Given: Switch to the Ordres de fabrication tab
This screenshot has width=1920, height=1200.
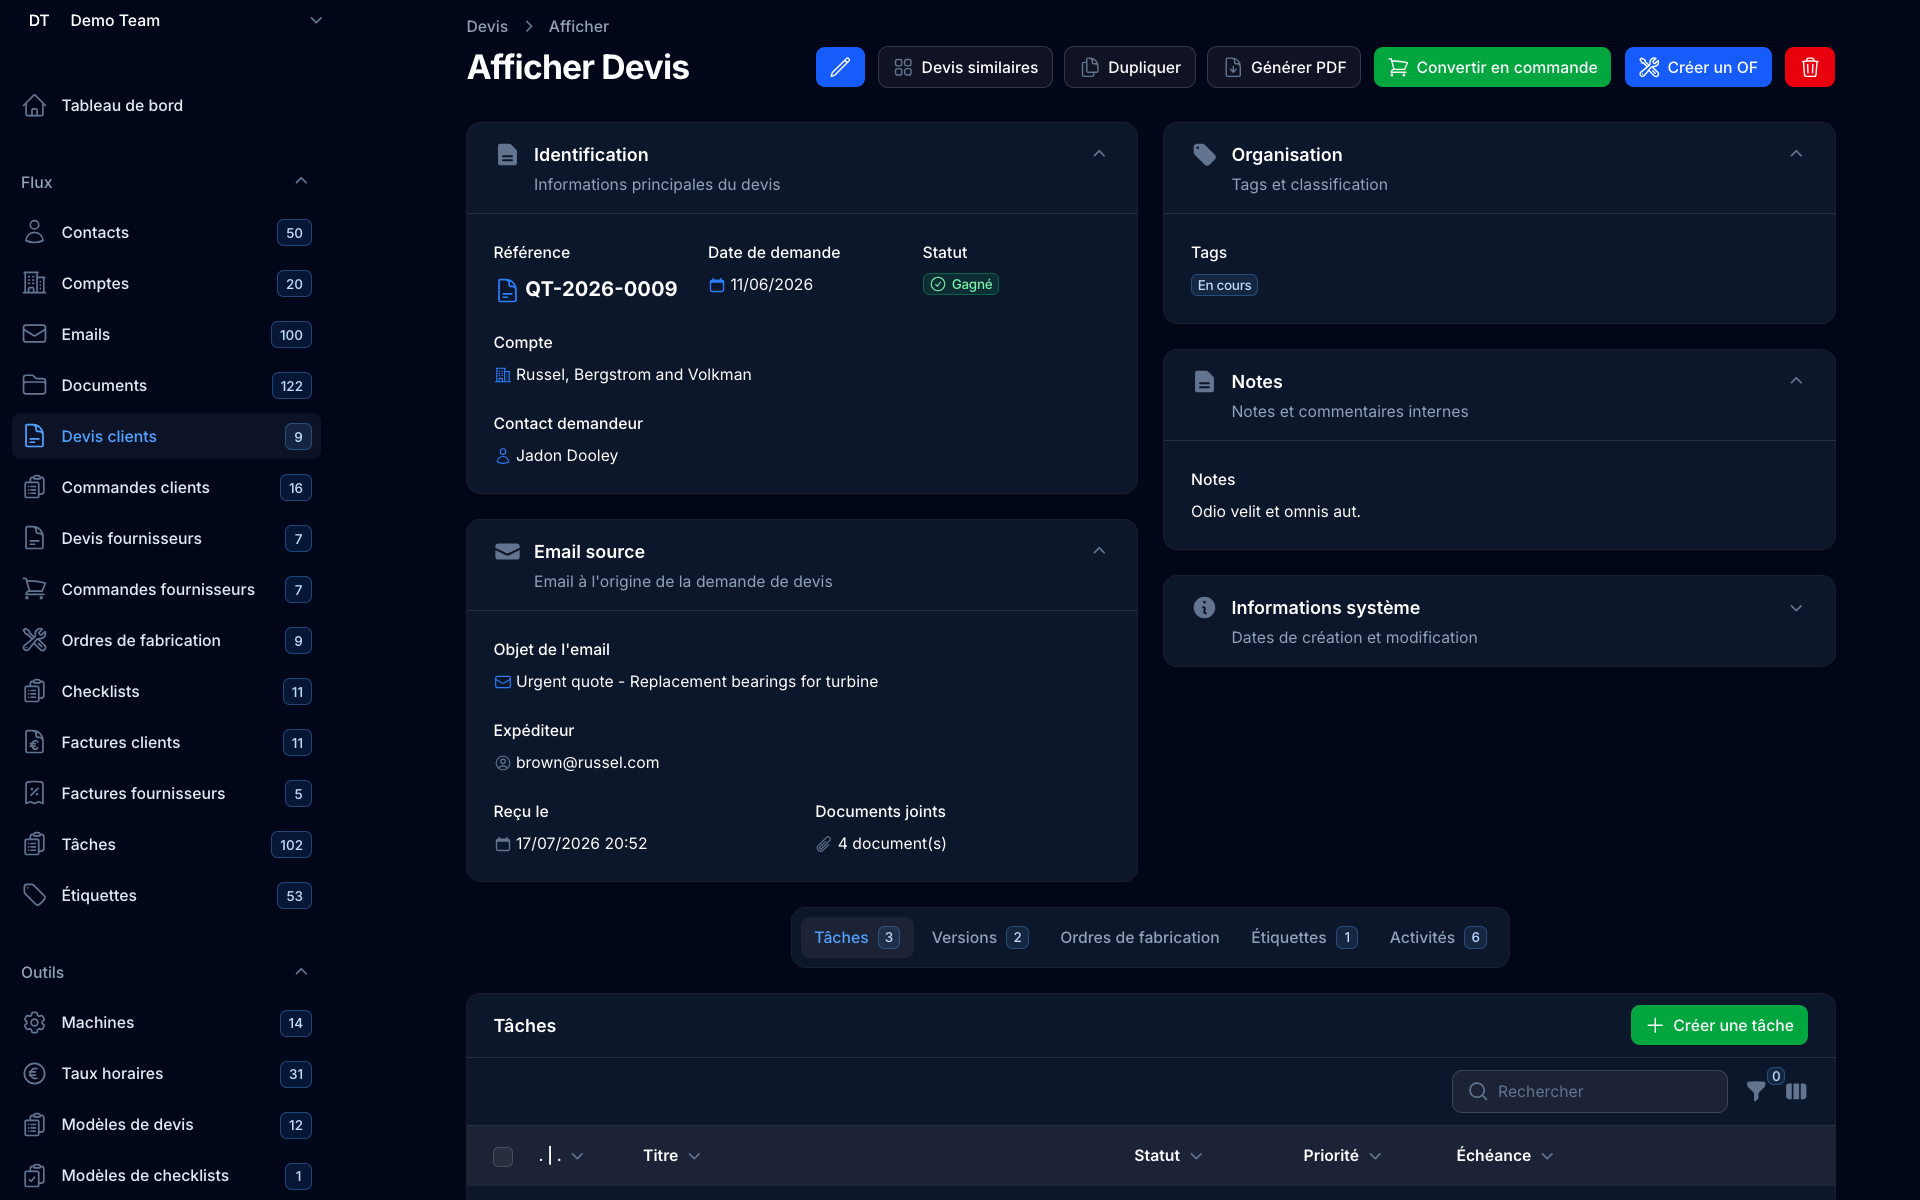Looking at the screenshot, I should coord(1139,937).
